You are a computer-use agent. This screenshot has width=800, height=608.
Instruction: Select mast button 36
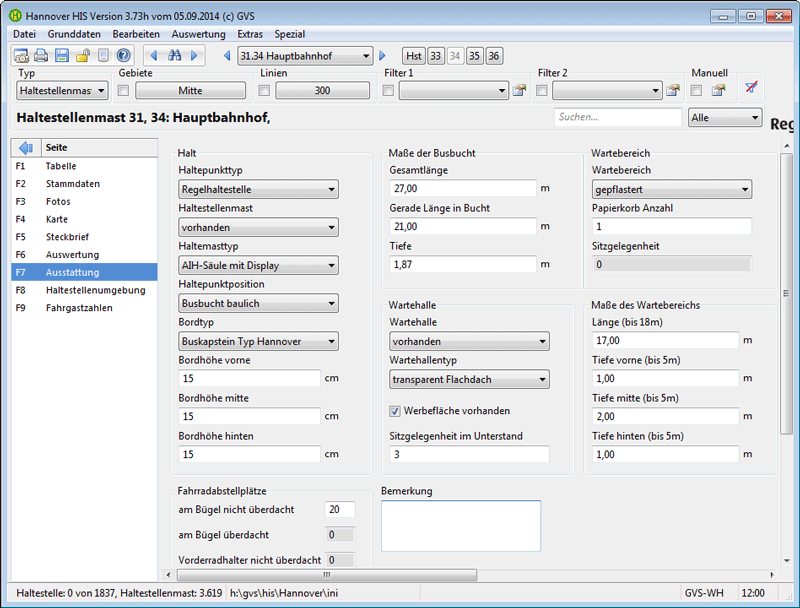494,56
